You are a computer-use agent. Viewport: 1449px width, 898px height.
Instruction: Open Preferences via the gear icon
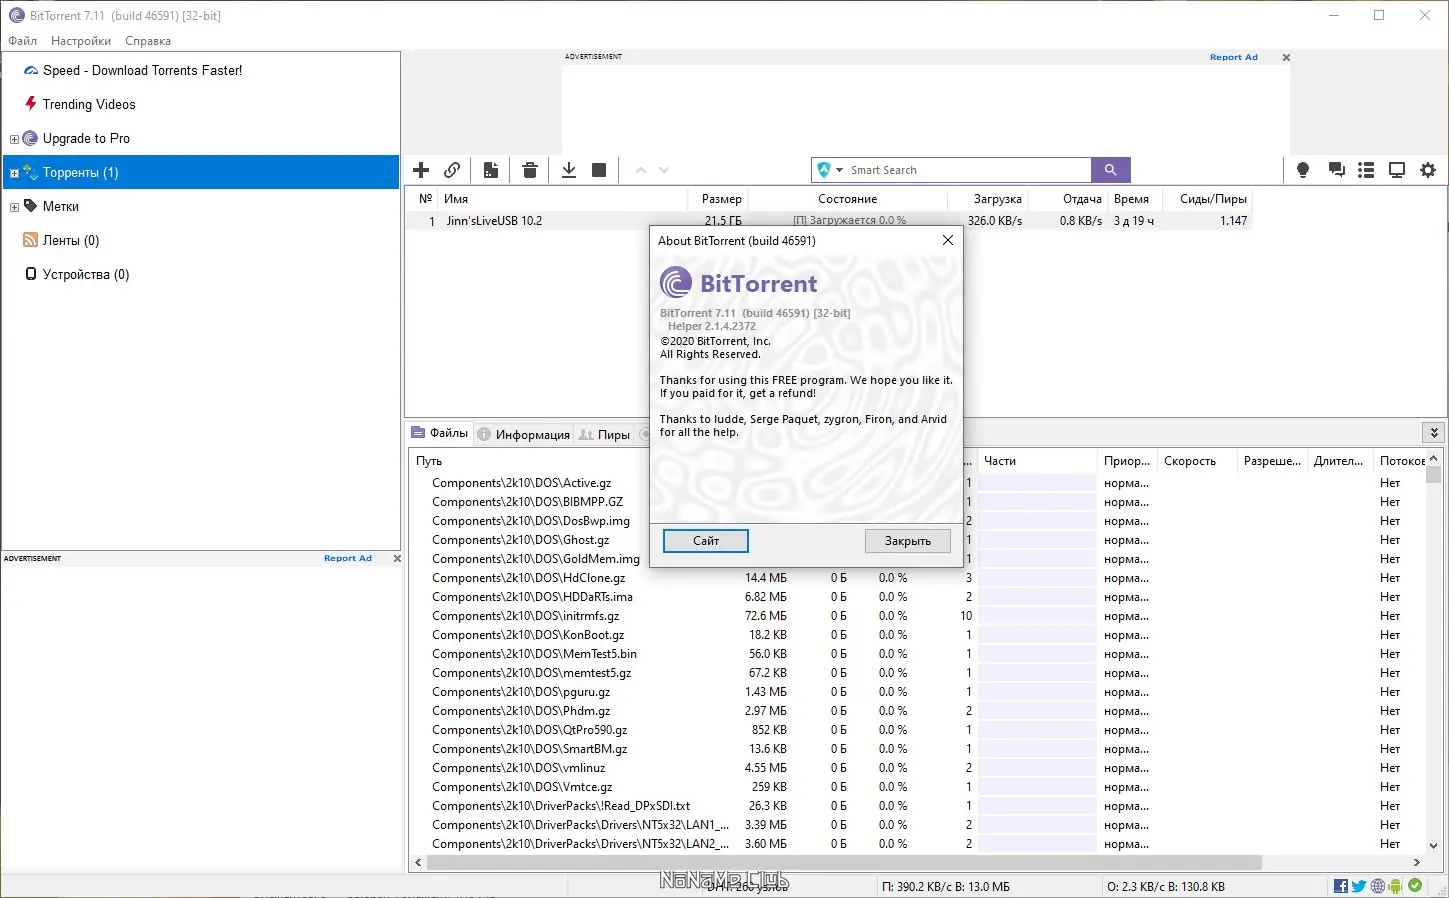(x=1428, y=170)
